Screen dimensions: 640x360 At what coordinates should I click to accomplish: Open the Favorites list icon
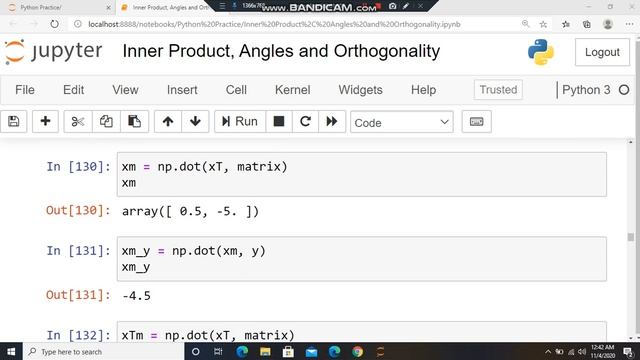point(566,24)
